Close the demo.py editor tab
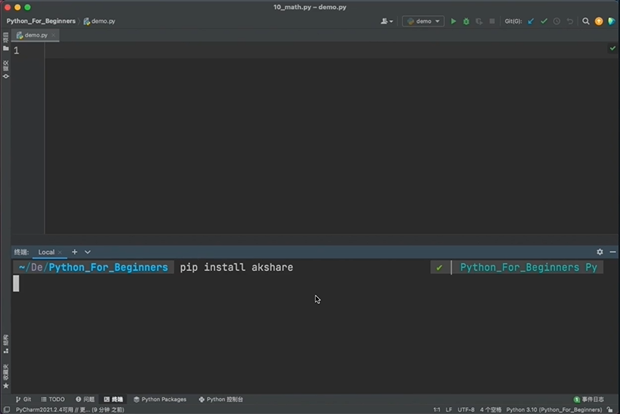The image size is (620, 414). point(53,35)
